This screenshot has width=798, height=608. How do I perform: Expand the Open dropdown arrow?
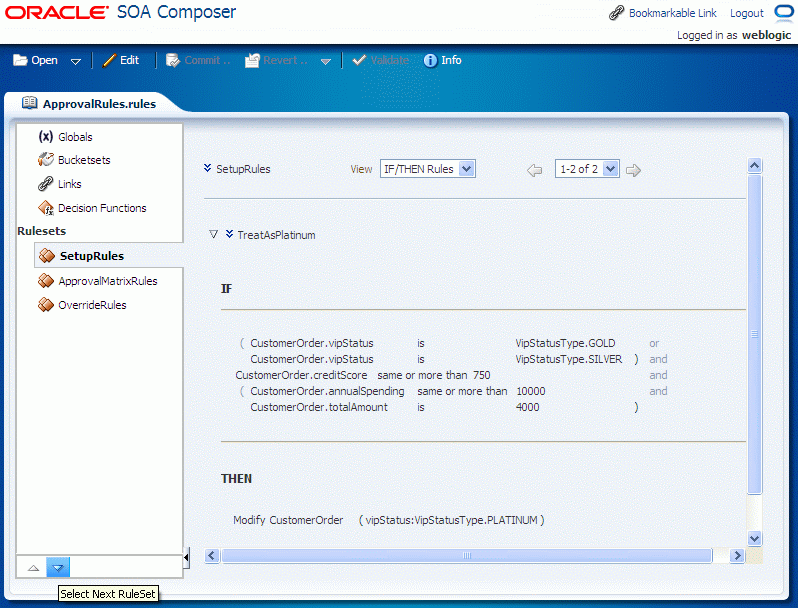click(75, 62)
